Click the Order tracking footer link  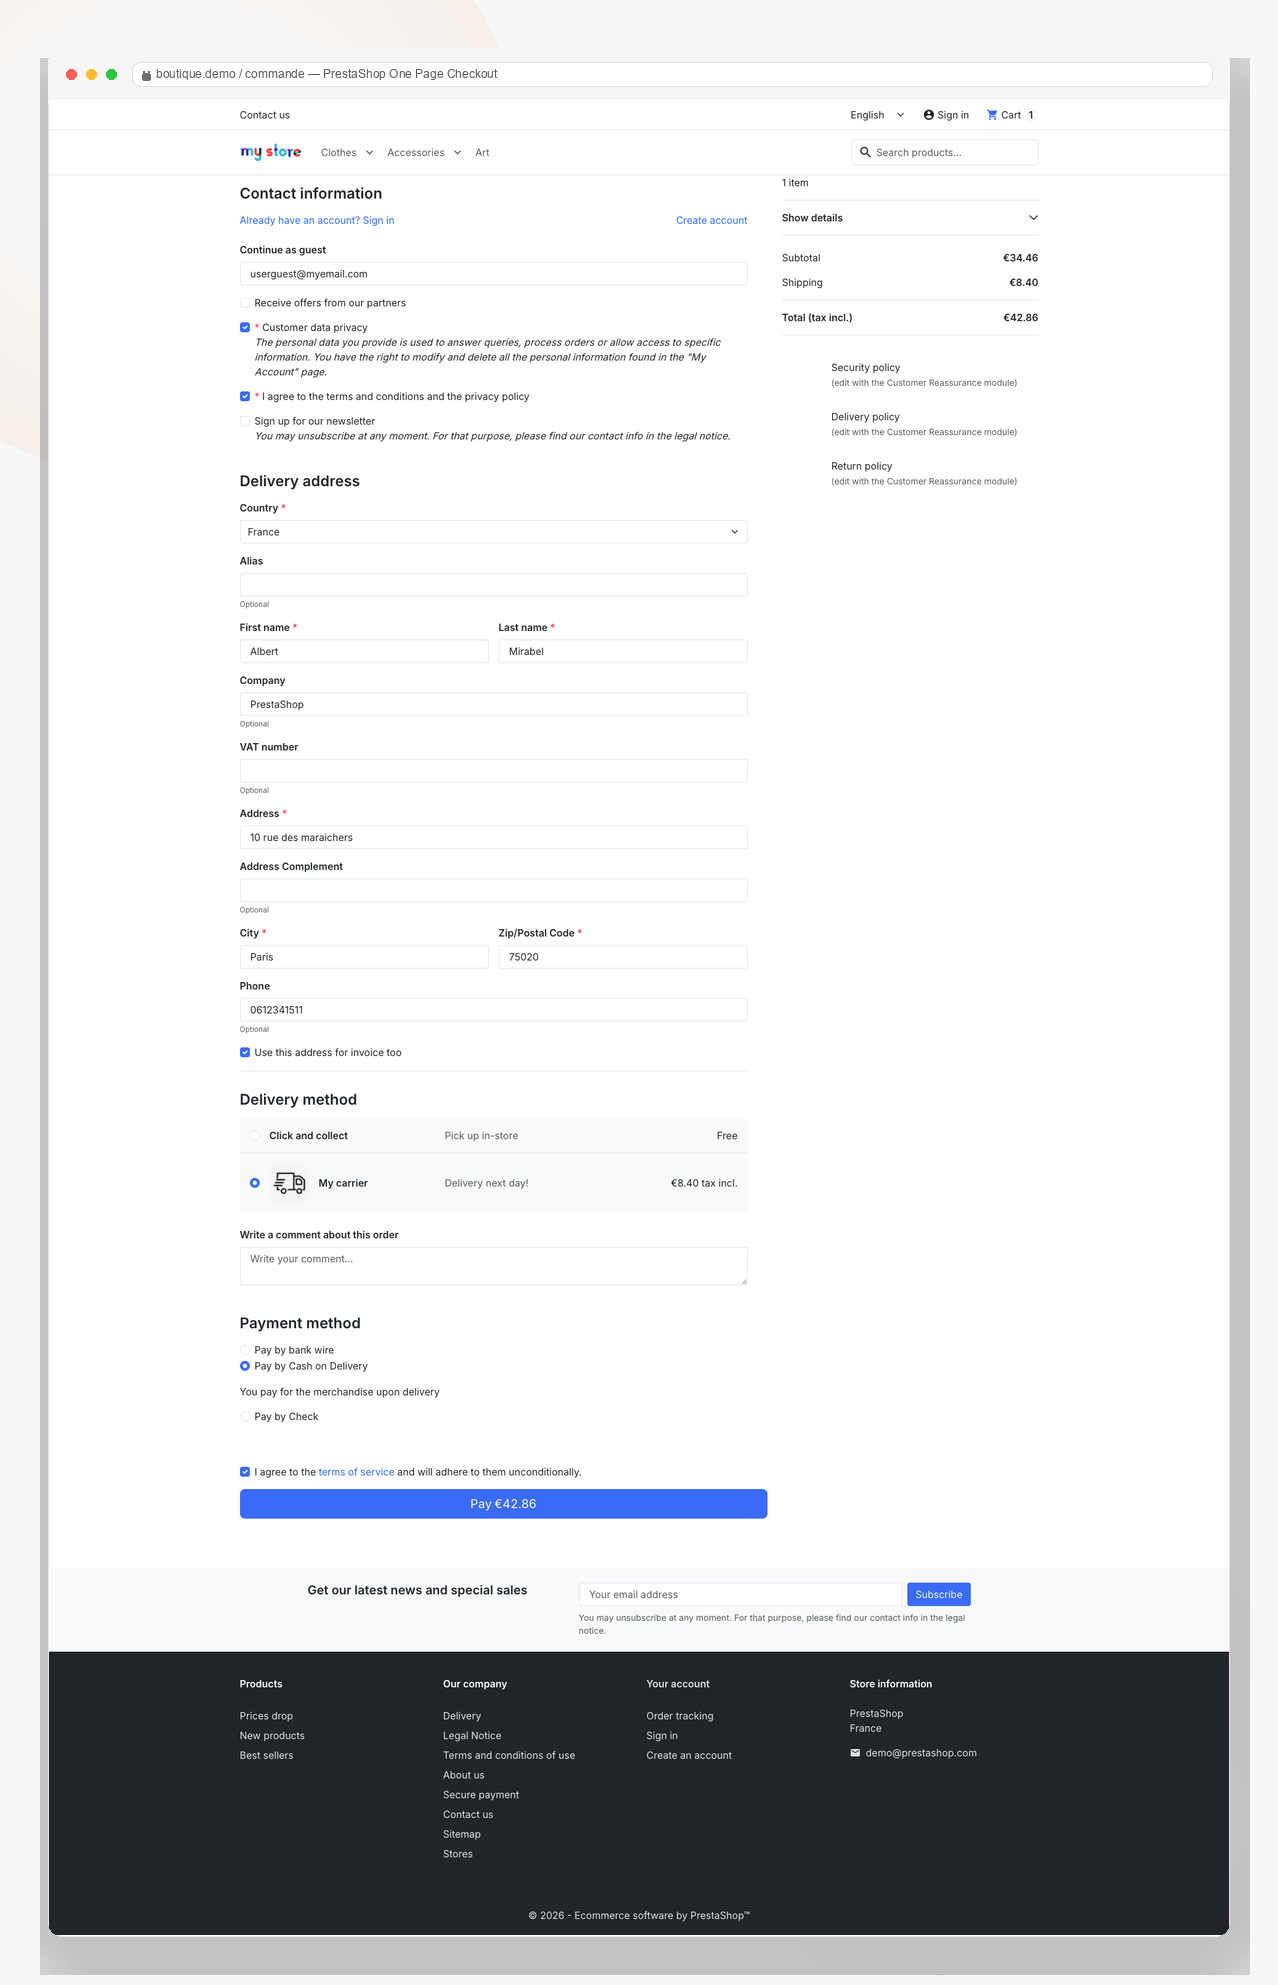(x=680, y=1716)
